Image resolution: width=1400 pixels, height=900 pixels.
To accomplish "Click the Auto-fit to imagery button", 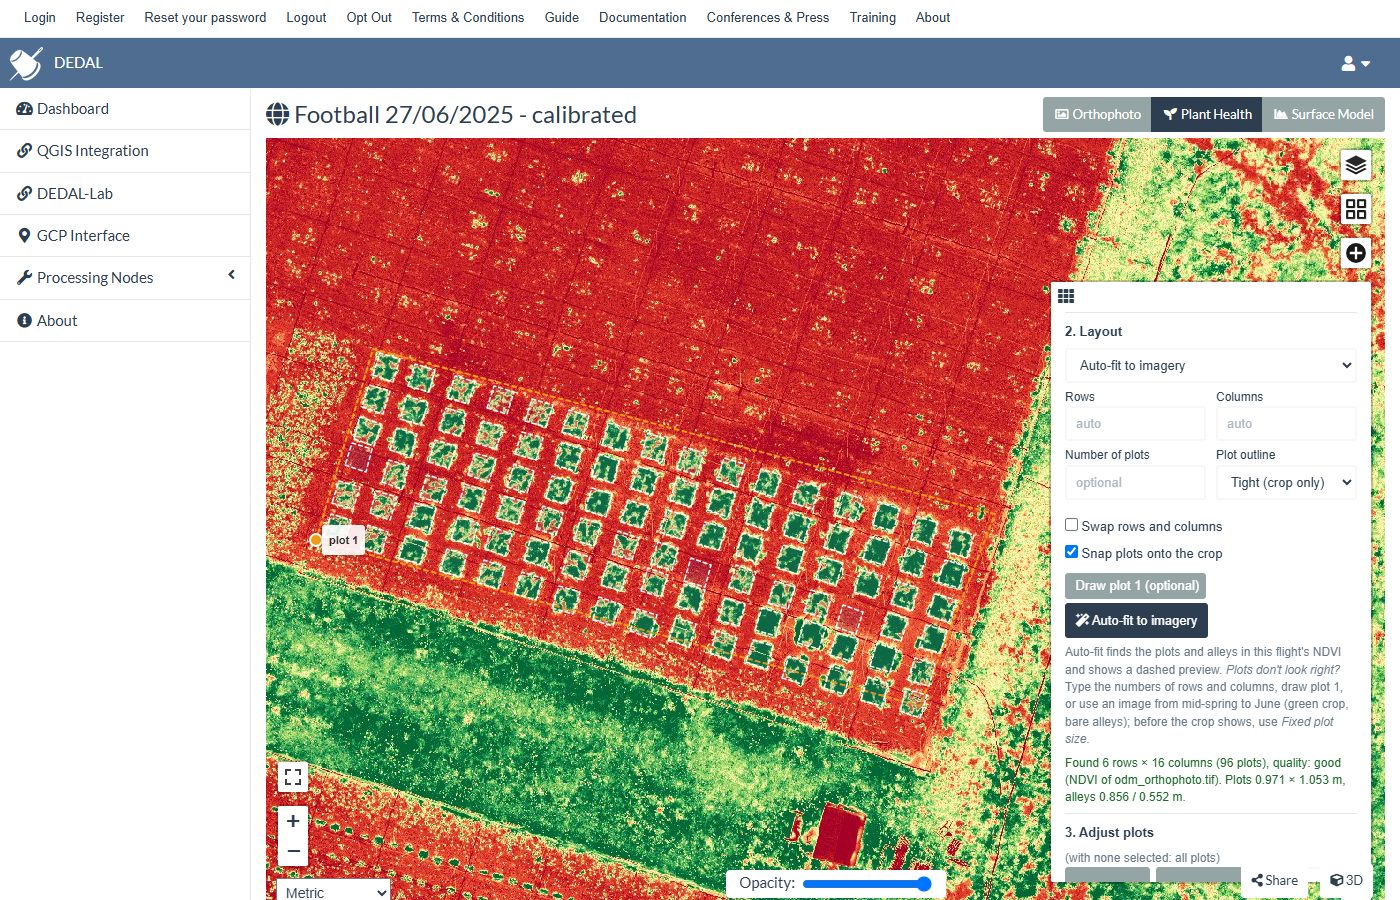I will [1136, 620].
